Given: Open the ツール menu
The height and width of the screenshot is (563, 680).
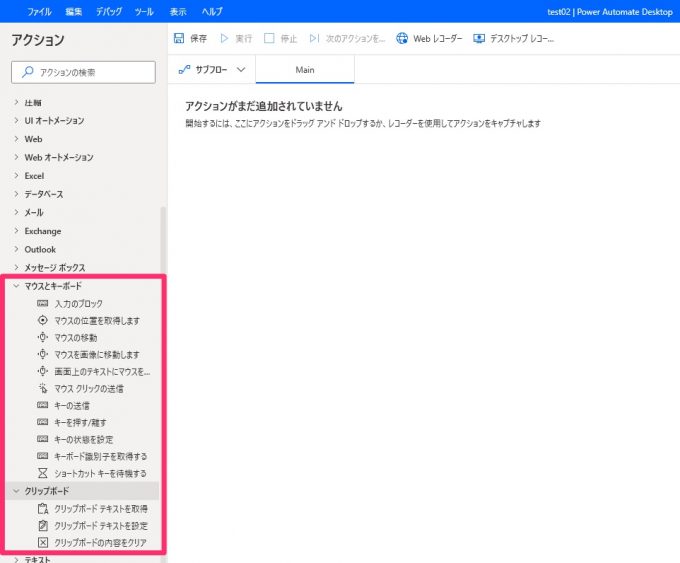Looking at the screenshot, I should [x=144, y=12].
